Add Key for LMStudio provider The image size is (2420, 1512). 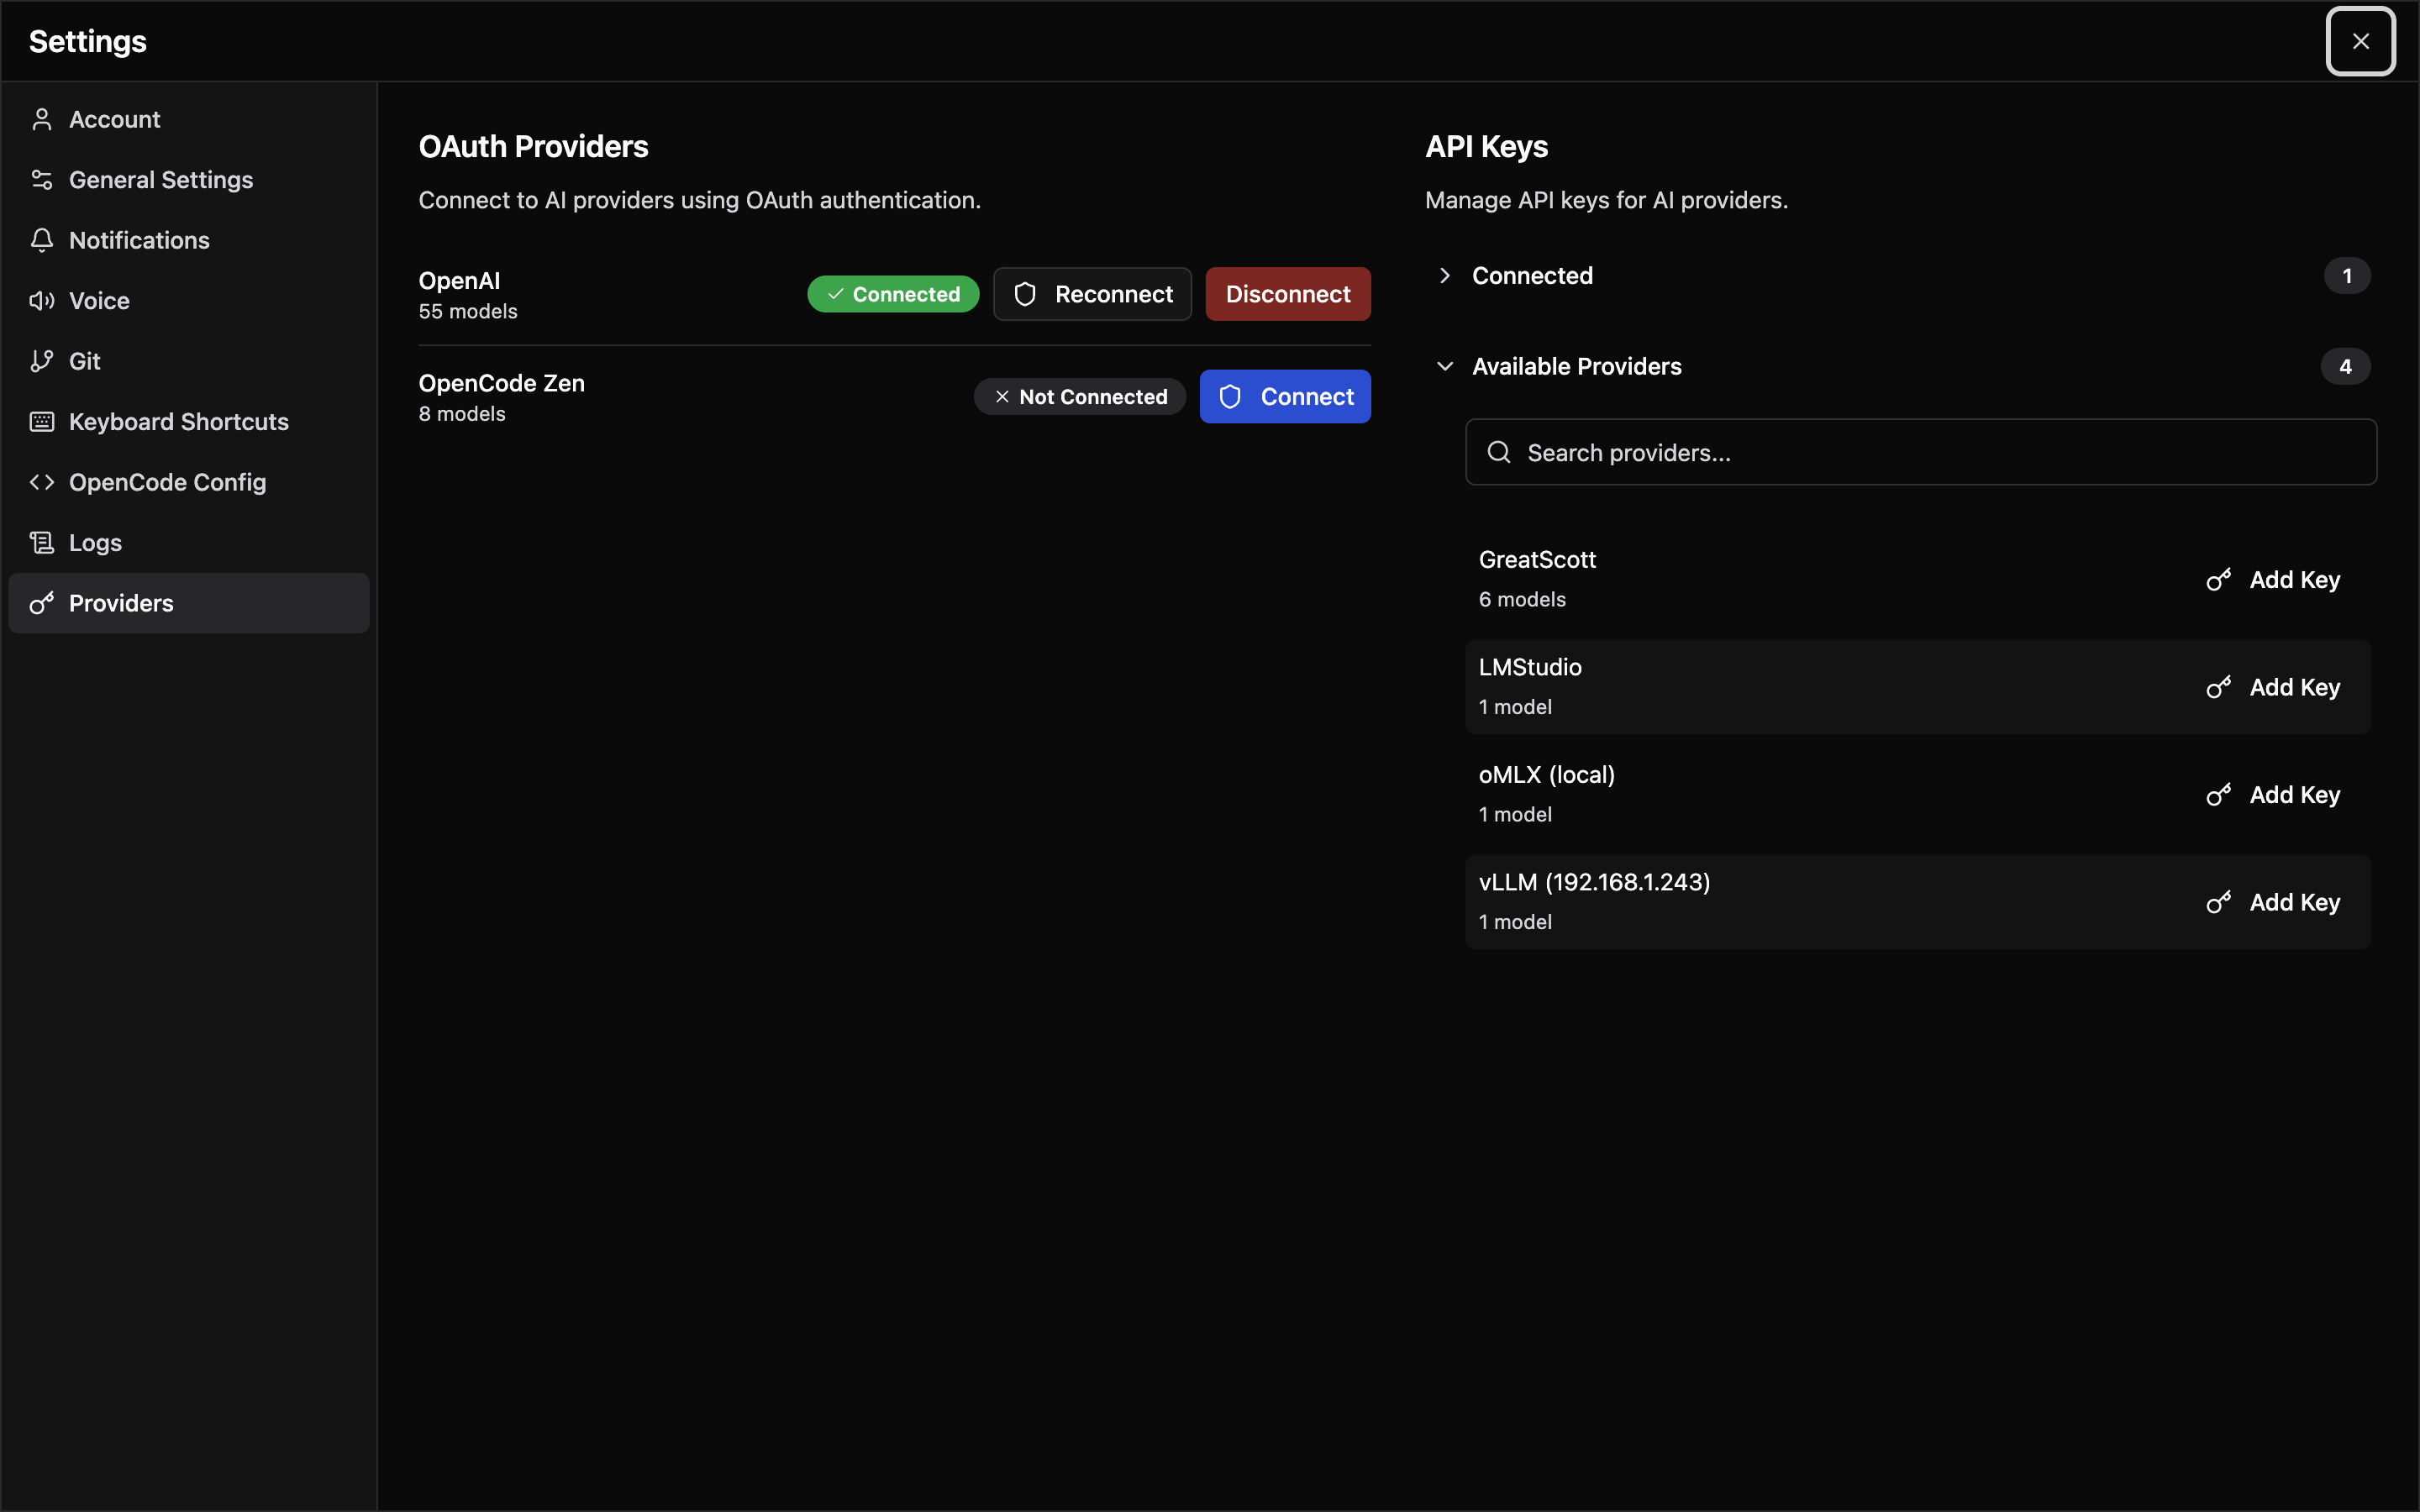(x=2273, y=687)
